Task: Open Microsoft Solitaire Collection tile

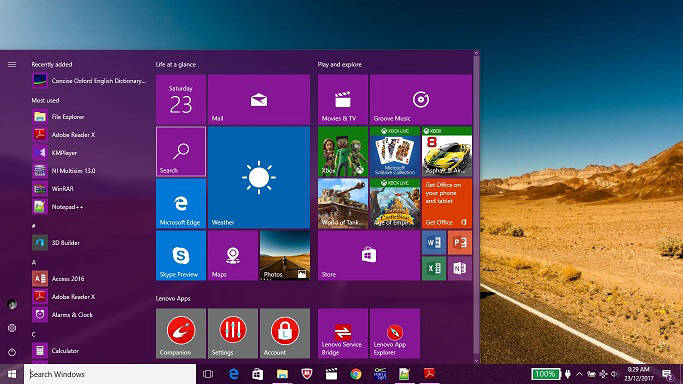Action: click(395, 152)
